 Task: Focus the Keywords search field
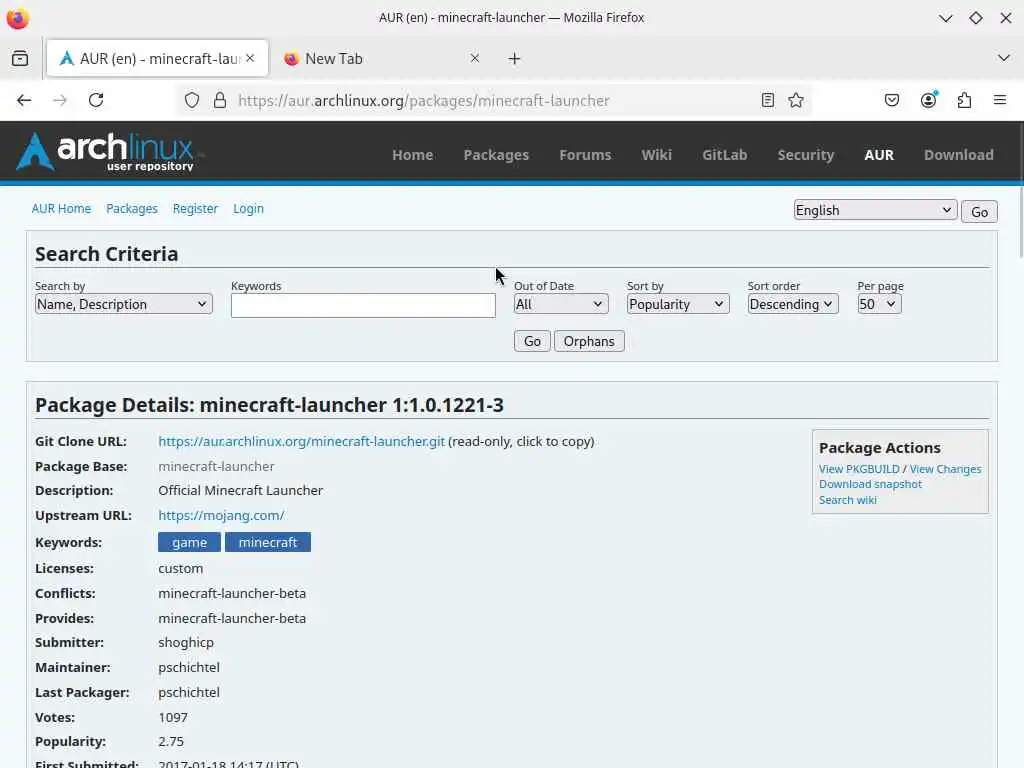pyautogui.click(x=363, y=306)
